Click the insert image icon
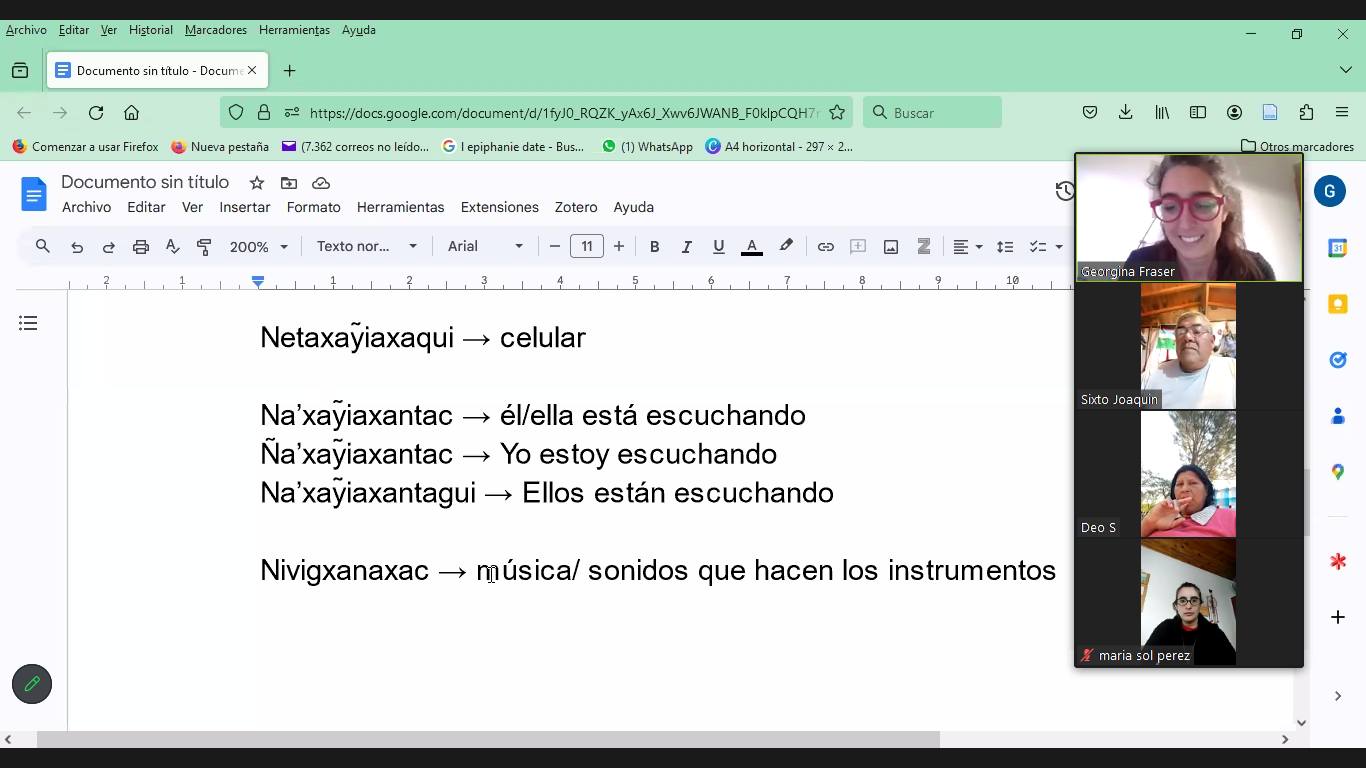This screenshot has width=1366, height=768. pos(890,247)
